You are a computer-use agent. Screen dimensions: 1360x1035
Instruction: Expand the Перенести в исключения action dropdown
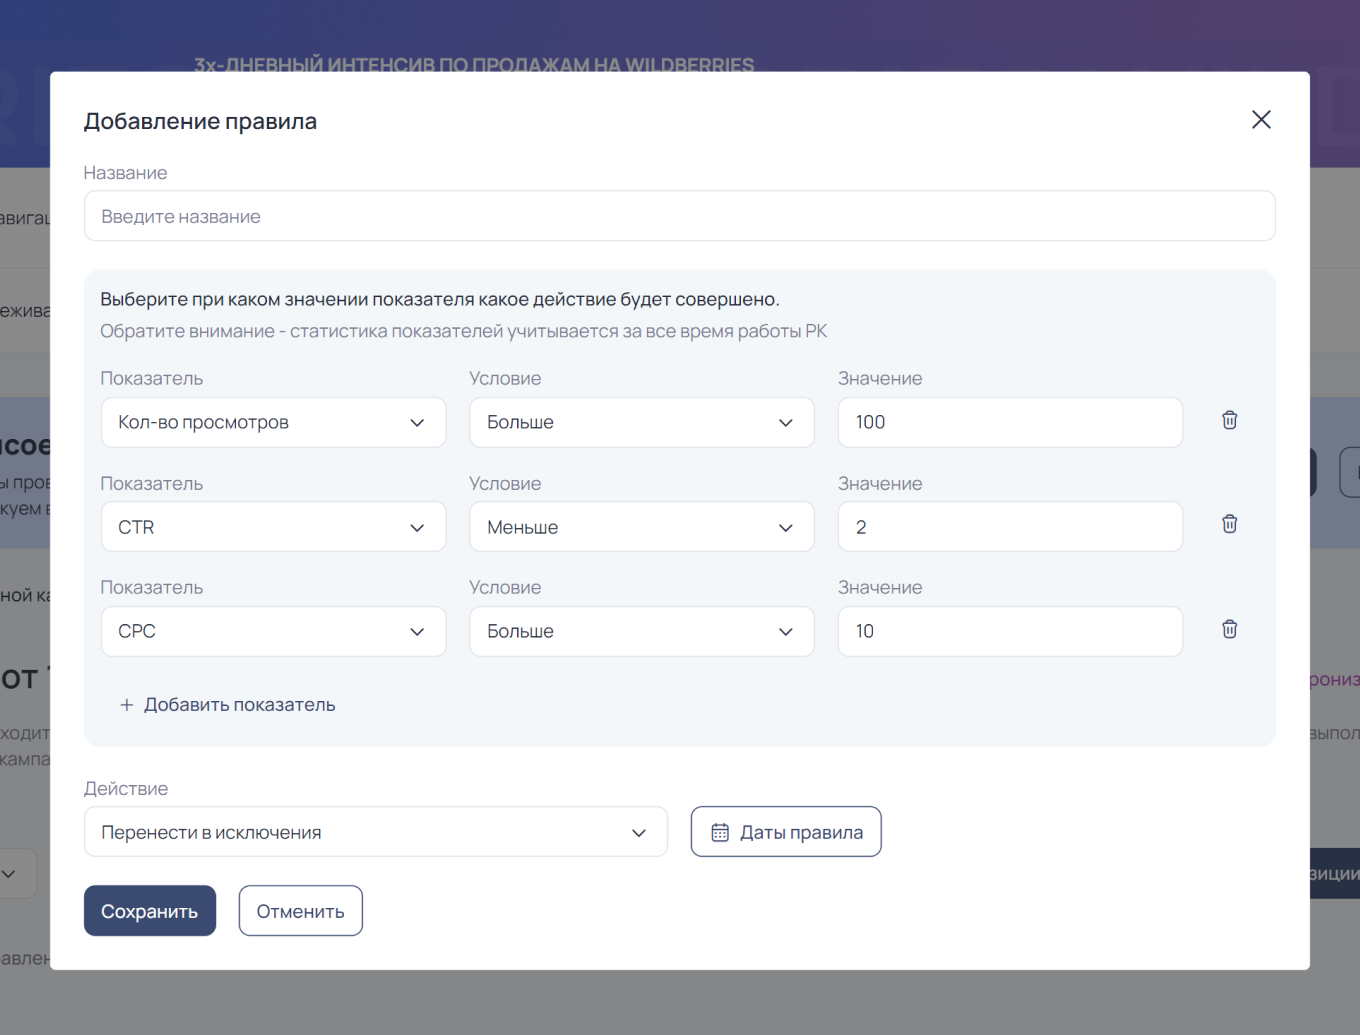click(x=375, y=832)
